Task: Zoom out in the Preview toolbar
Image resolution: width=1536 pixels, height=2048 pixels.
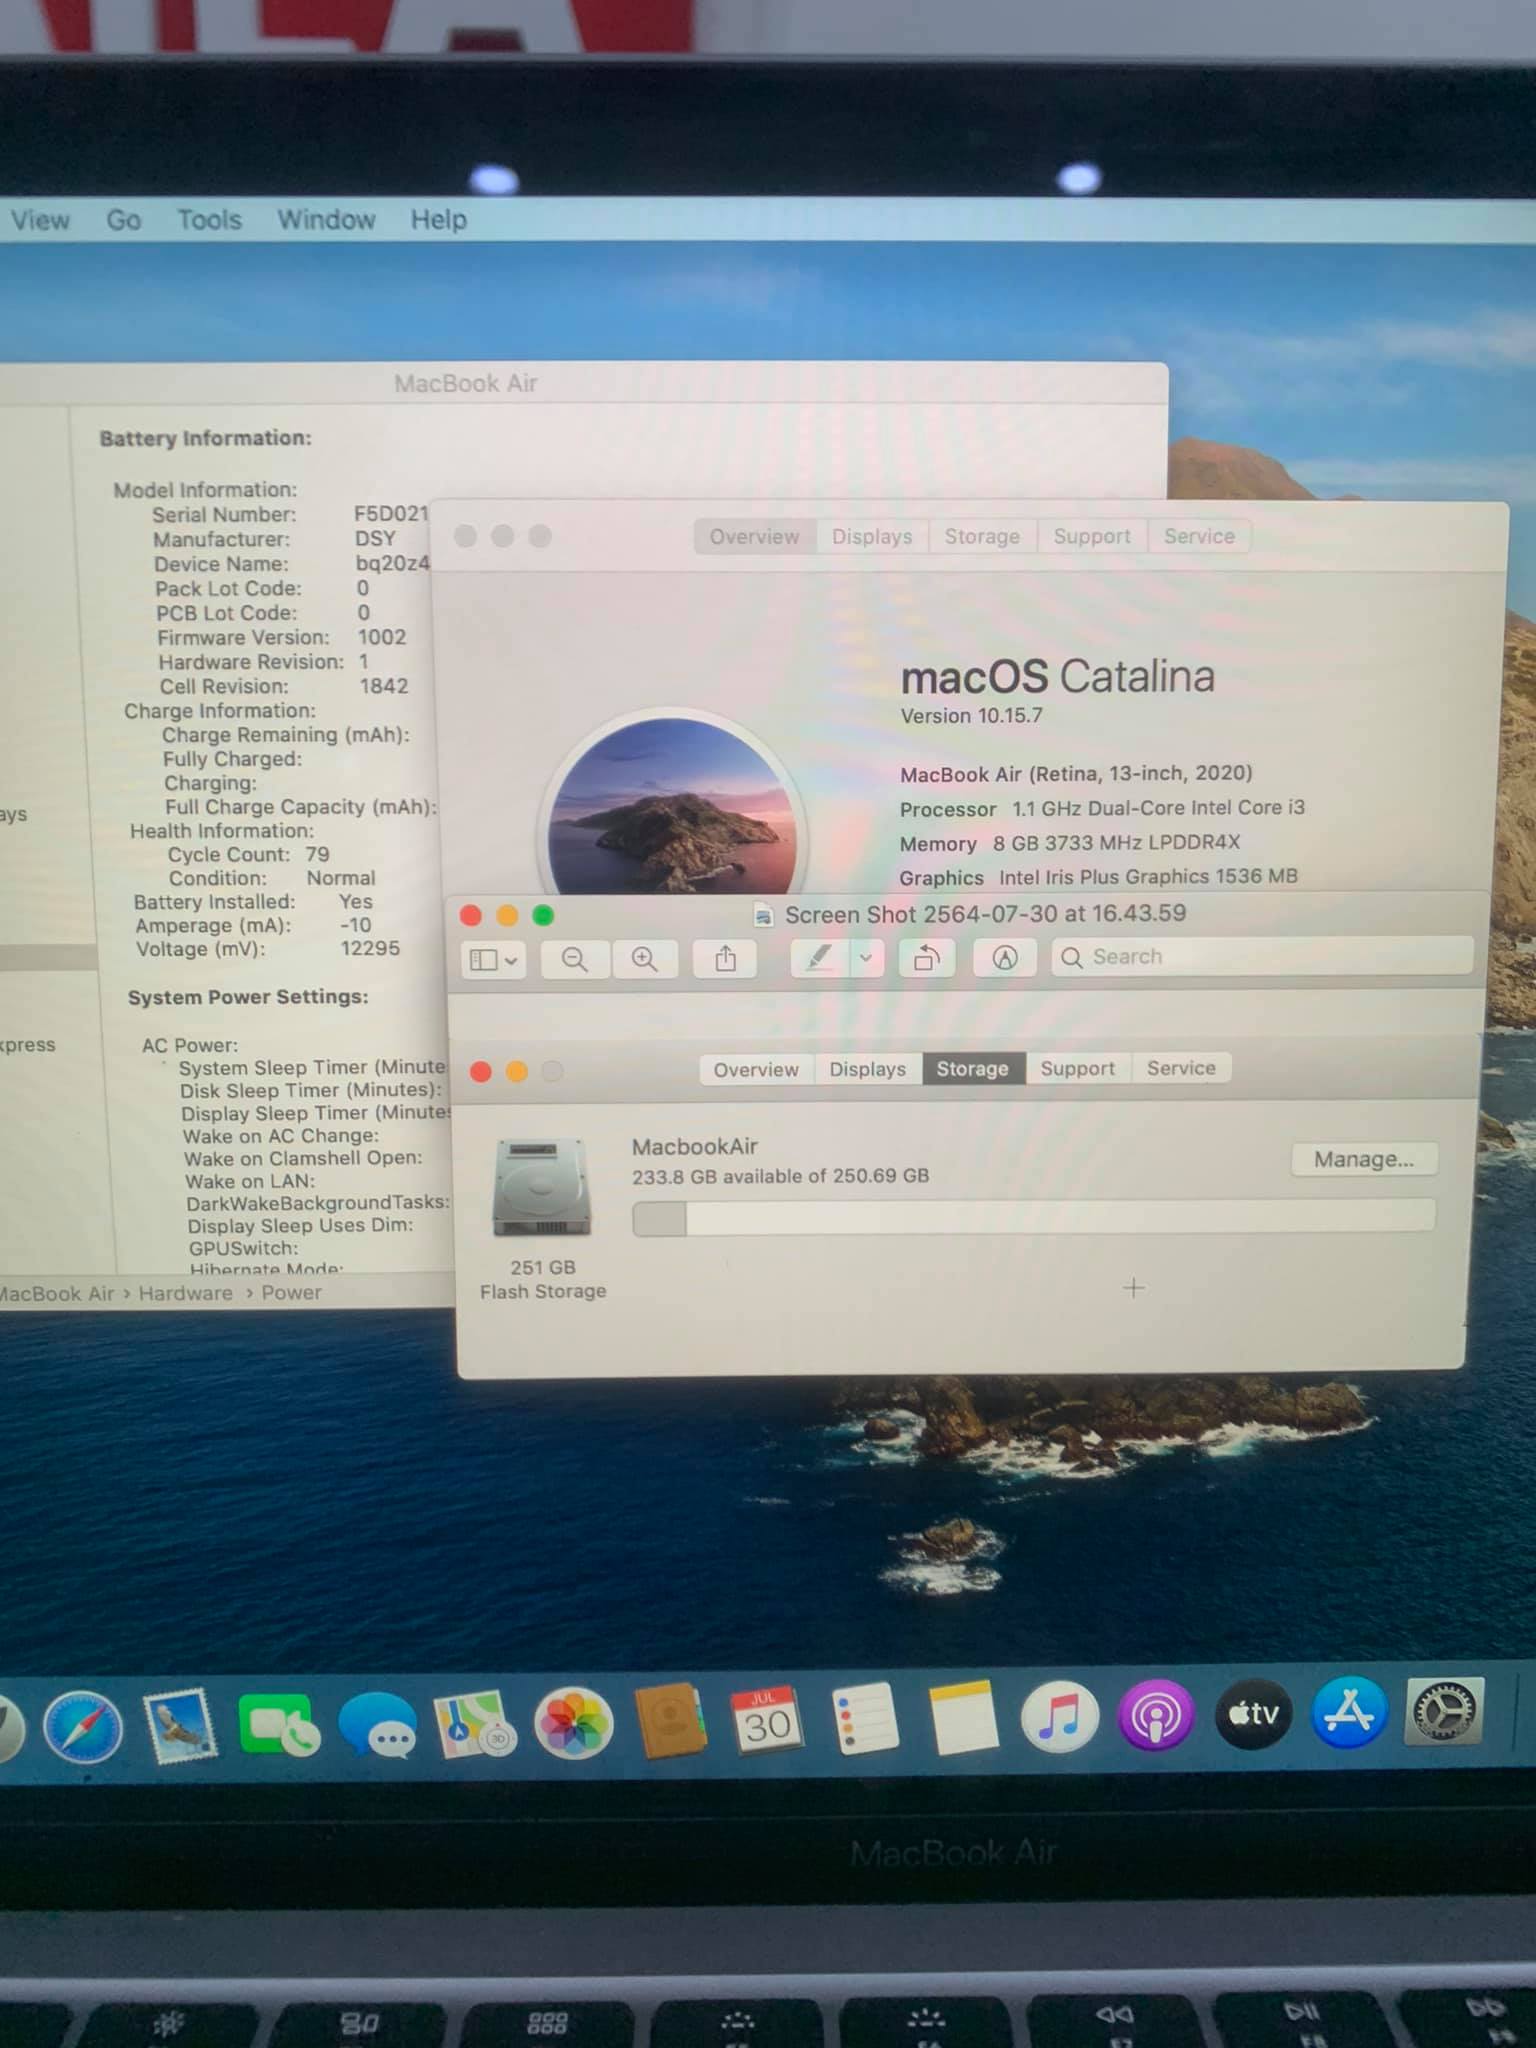Action: [574, 959]
